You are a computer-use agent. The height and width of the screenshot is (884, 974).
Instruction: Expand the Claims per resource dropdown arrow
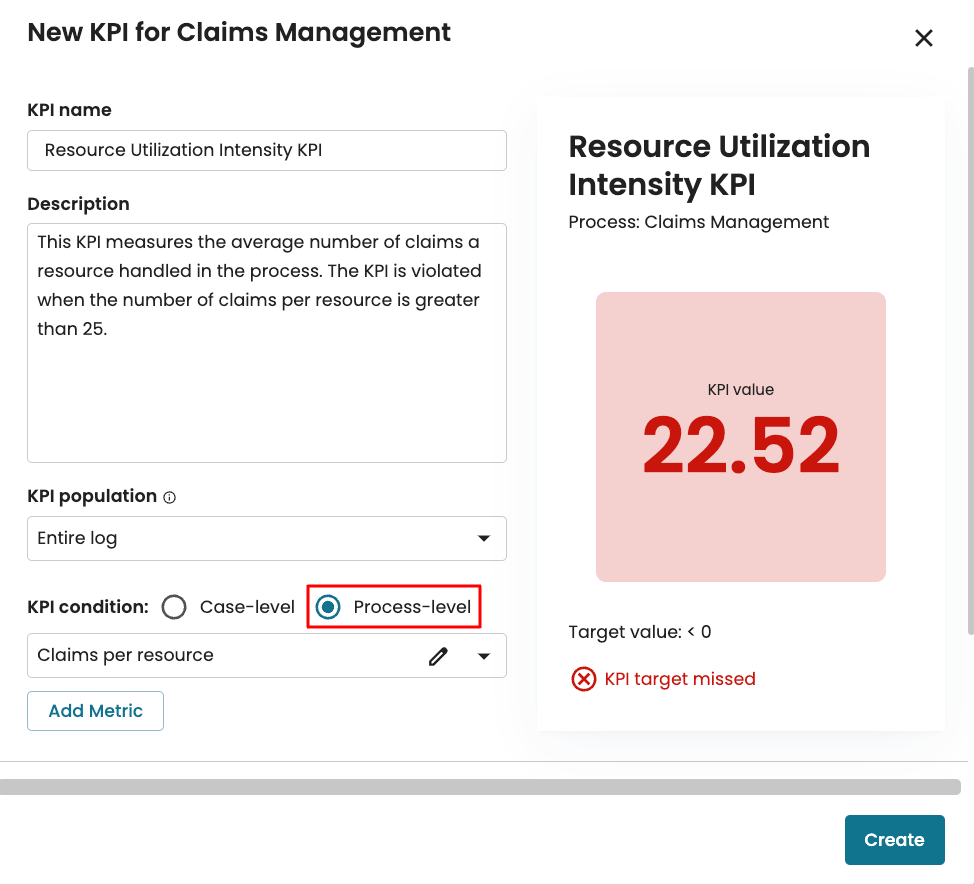484,656
